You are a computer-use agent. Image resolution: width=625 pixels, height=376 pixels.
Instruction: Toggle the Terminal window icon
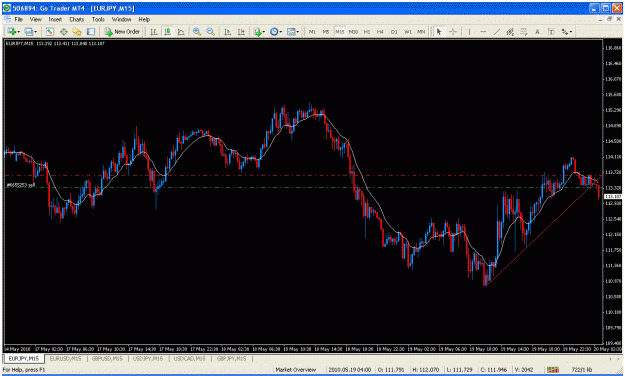91,32
